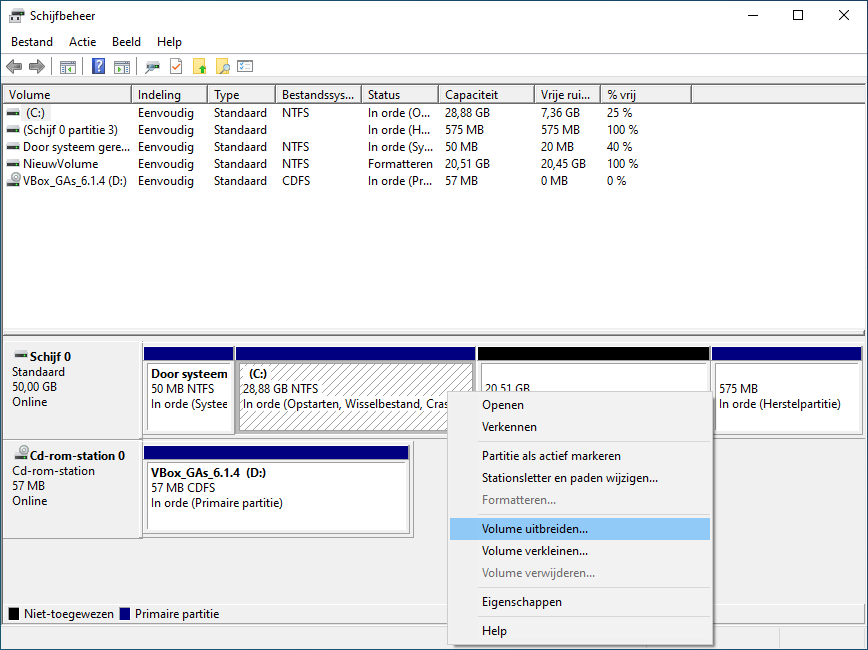Screen dimensions: 868x650
Task: Open Help via the blue question mark icon
Action: (98, 67)
